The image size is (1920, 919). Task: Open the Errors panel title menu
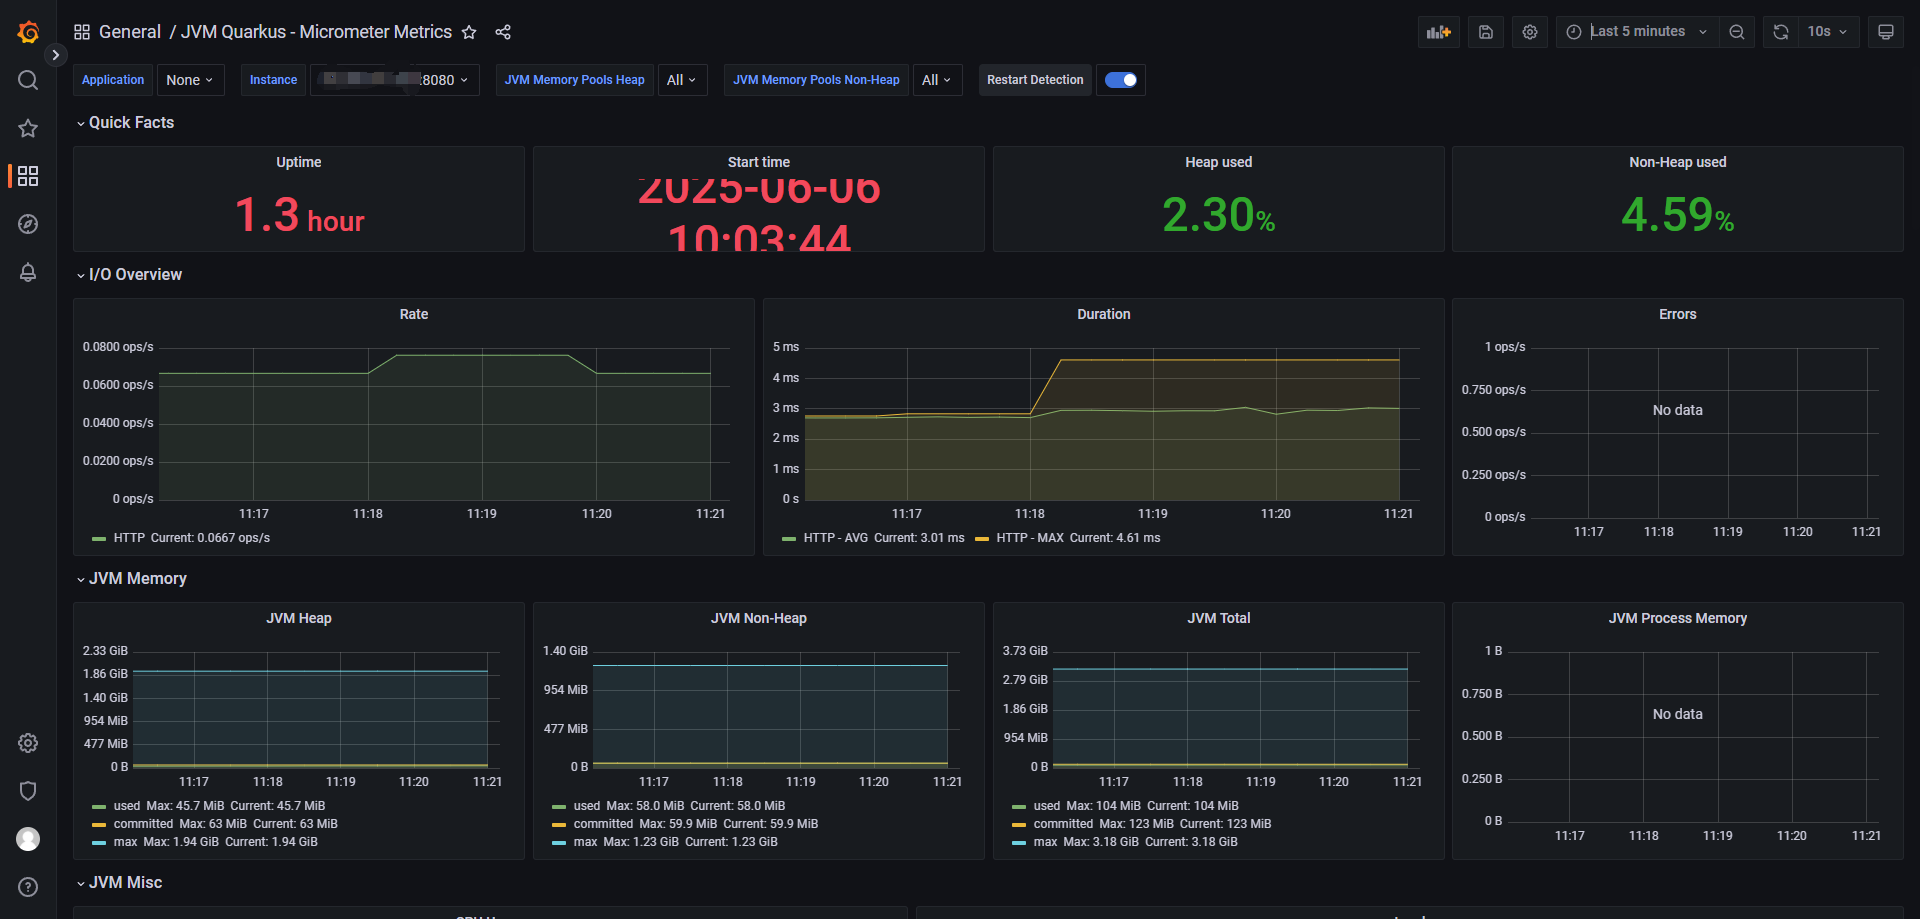tap(1678, 314)
